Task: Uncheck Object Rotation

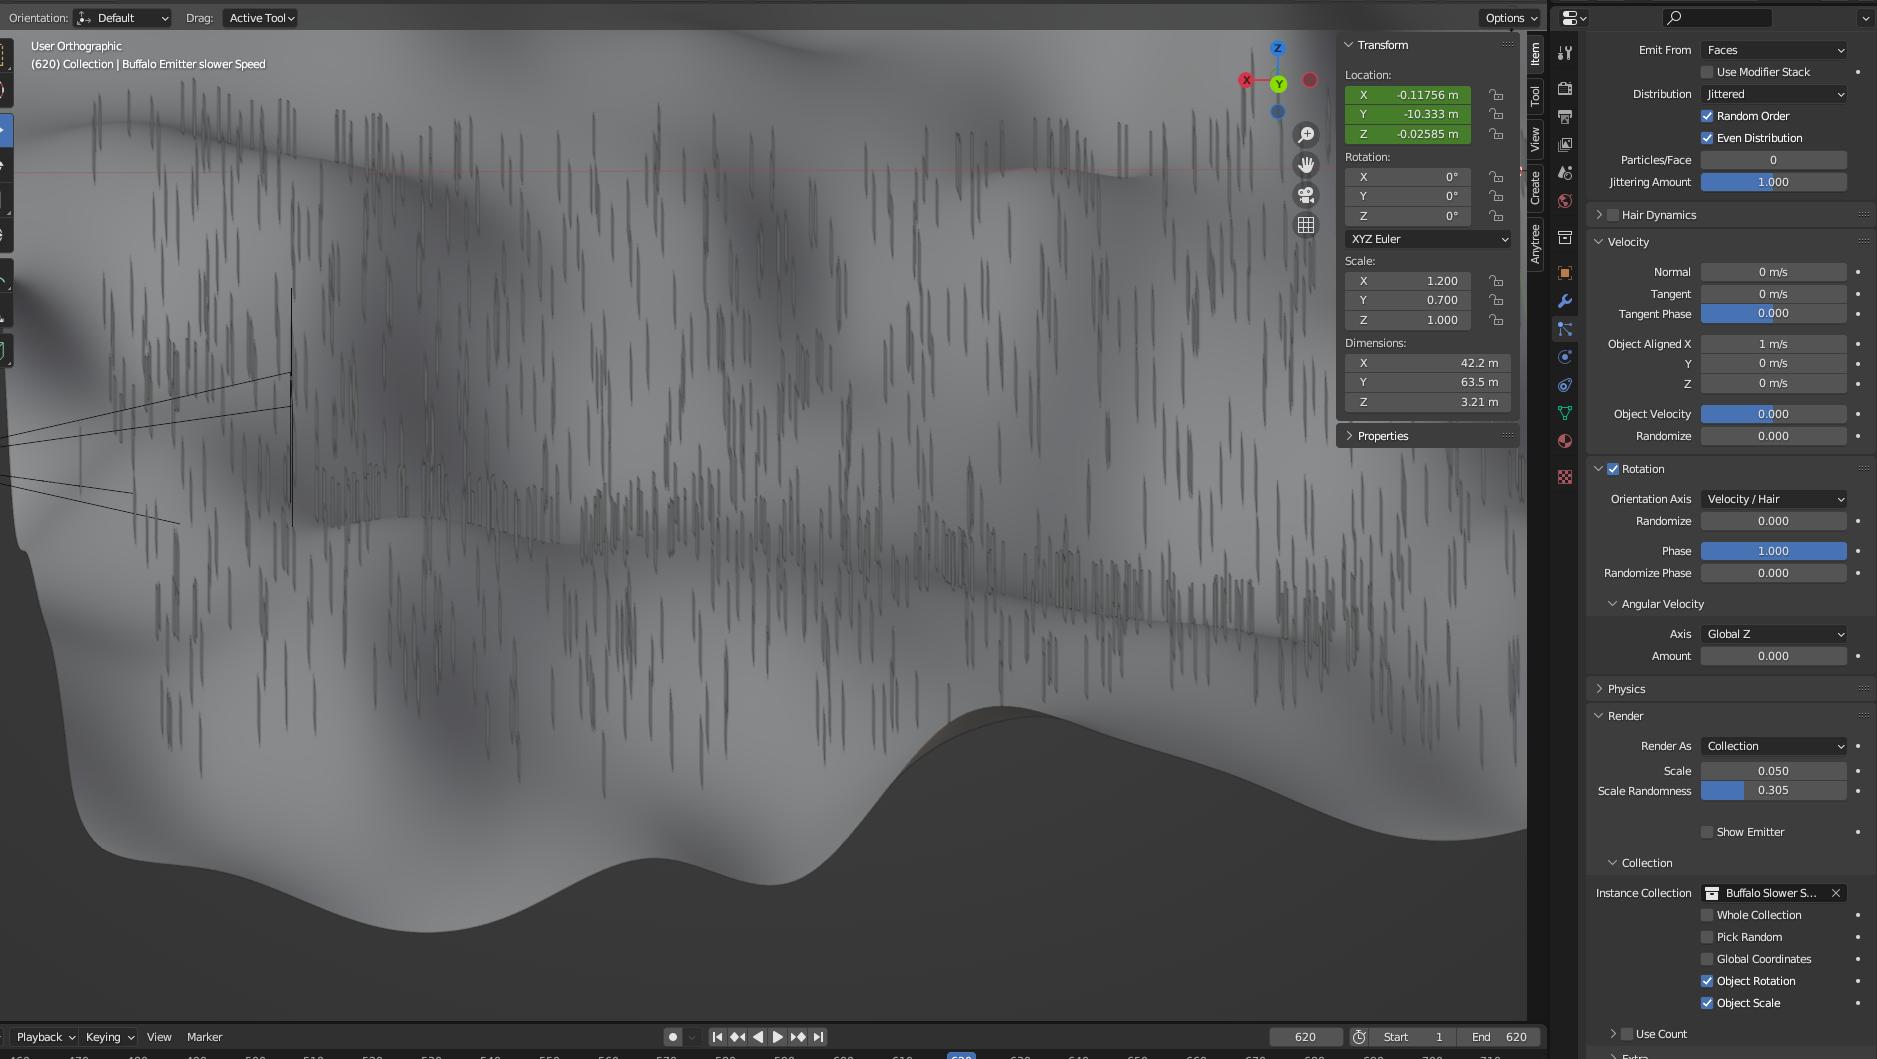Action: pyautogui.click(x=1707, y=981)
